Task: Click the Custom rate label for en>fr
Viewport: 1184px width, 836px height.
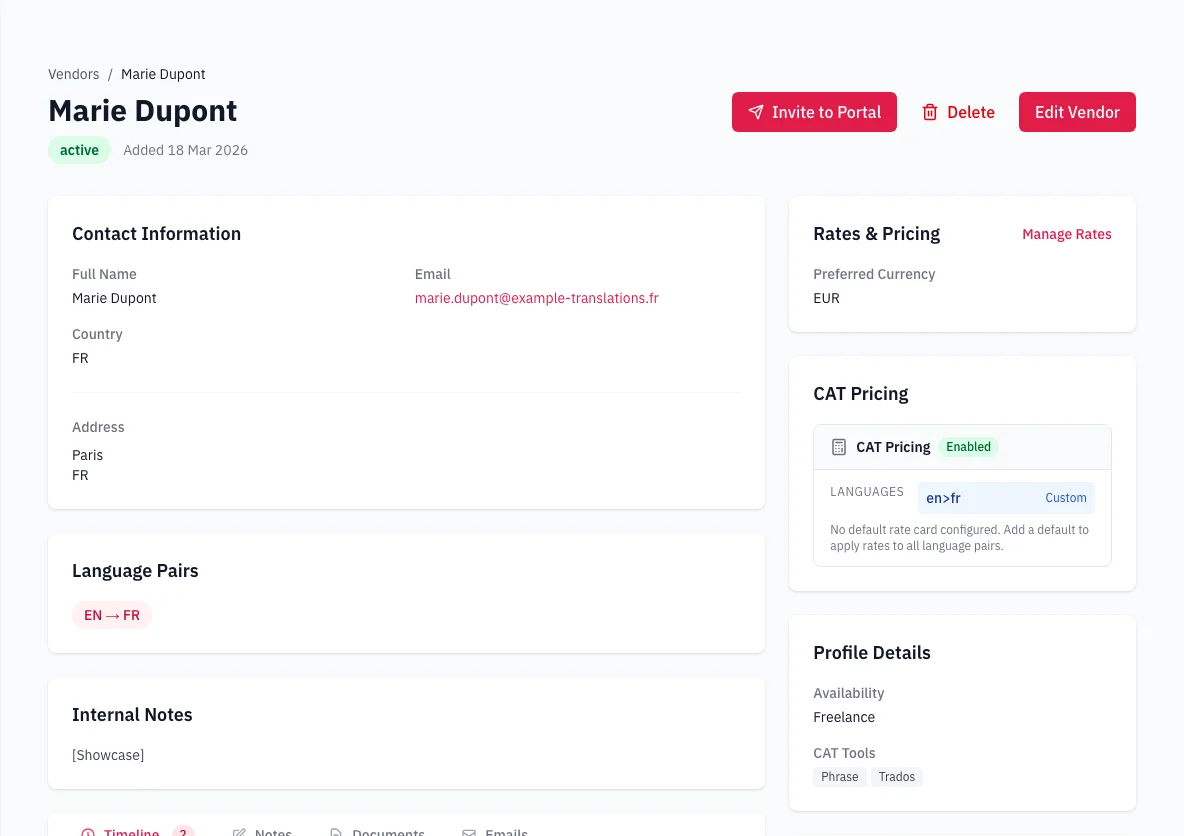Action: pos(1066,498)
